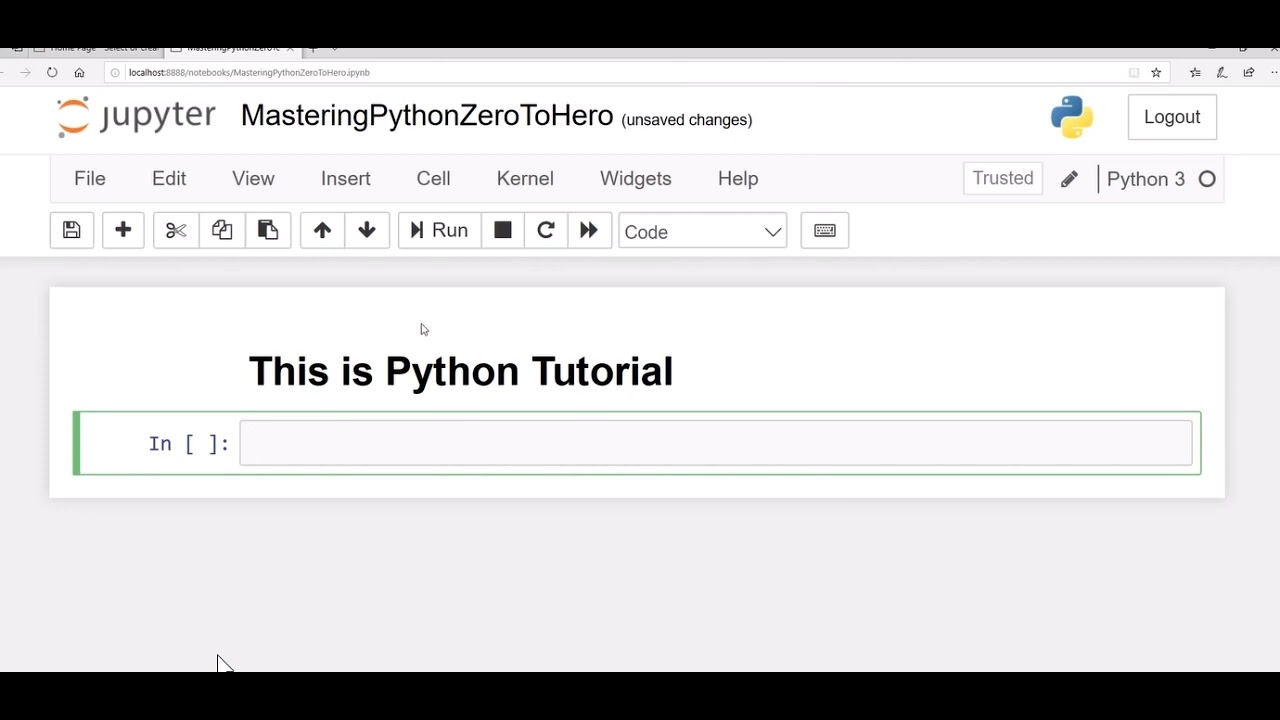This screenshot has width=1280, height=720.
Task: Click the browser share icon
Action: pyautogui.click(x=1249, y=72)
